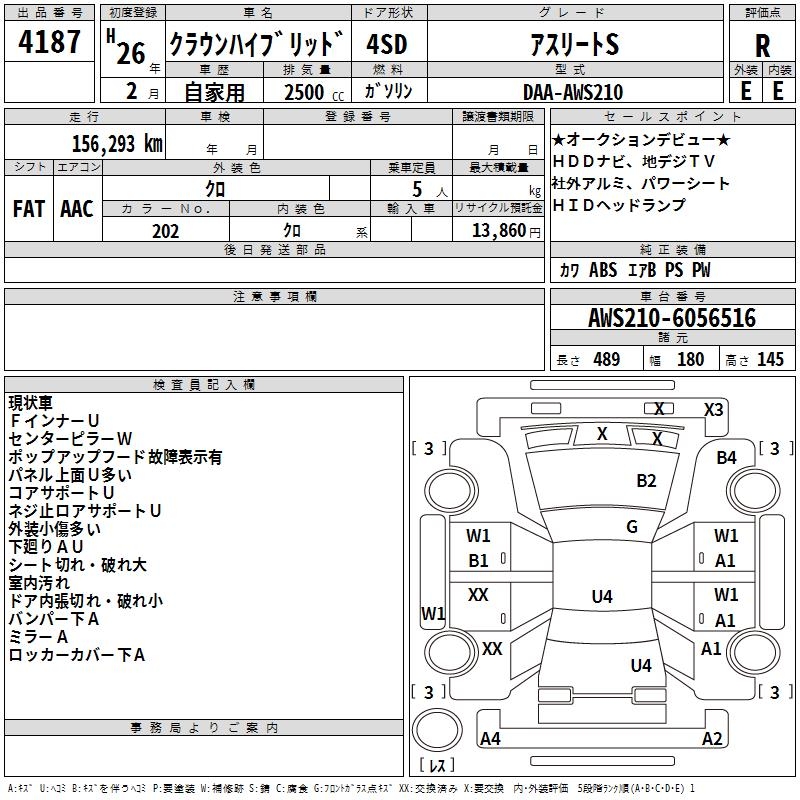Select first registration year H26
The height and width of the screenshot is (800, 800).
point(126,47)
